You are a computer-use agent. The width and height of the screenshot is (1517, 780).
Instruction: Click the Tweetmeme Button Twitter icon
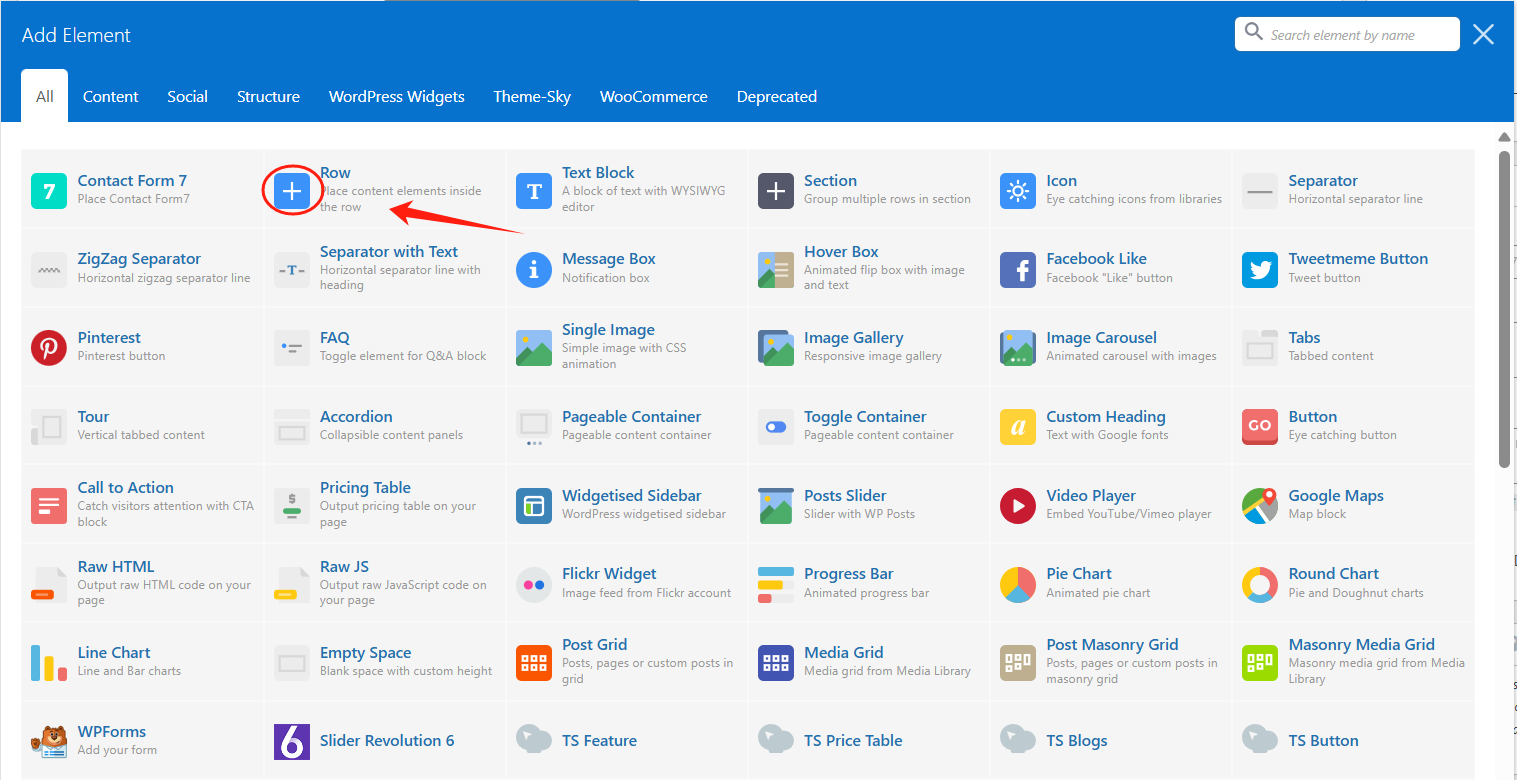click(1260, 269)
